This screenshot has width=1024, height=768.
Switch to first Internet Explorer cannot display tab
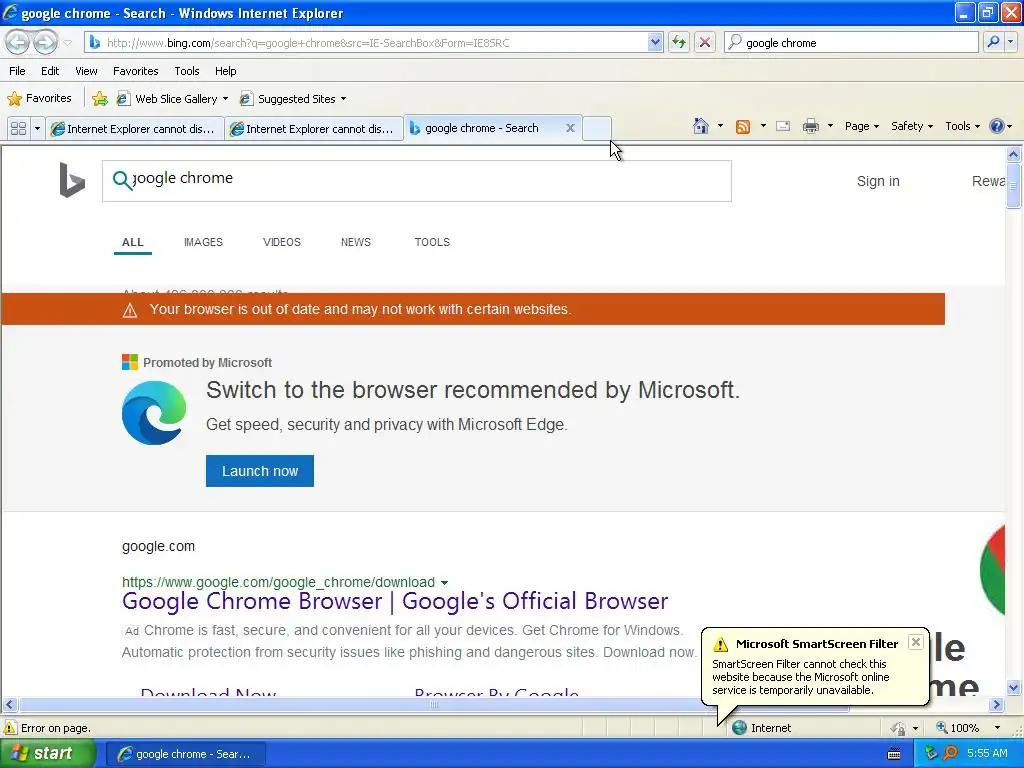click(135, 129)
